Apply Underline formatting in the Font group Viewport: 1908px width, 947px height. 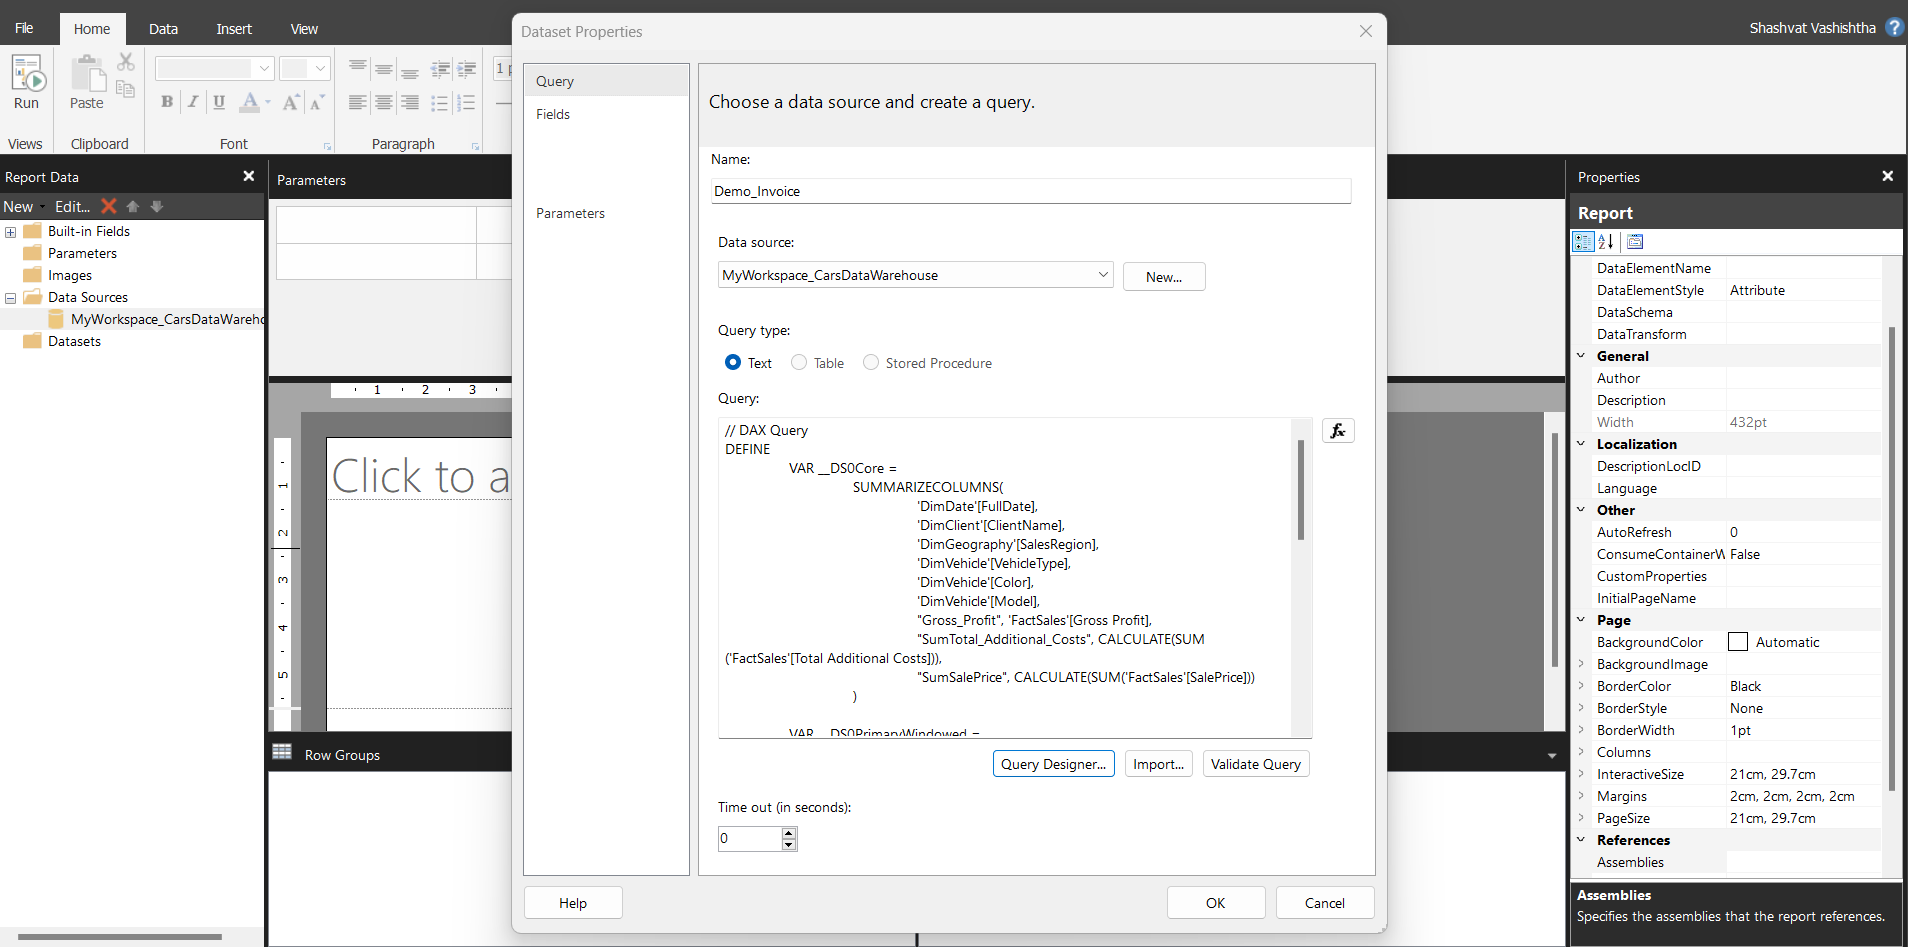coord(219,102)
